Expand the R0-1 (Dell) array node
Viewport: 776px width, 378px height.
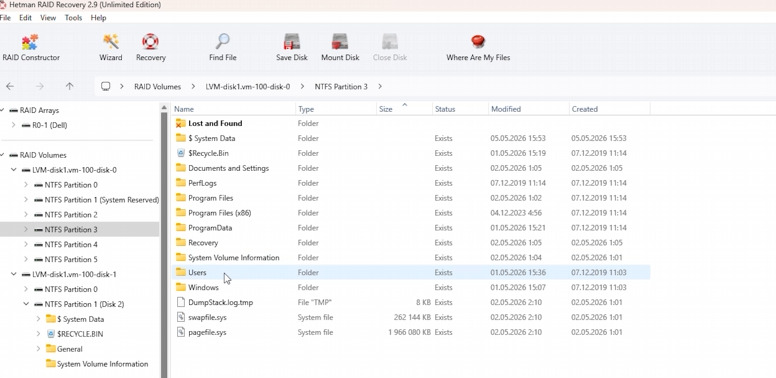[x=13, y=125]
